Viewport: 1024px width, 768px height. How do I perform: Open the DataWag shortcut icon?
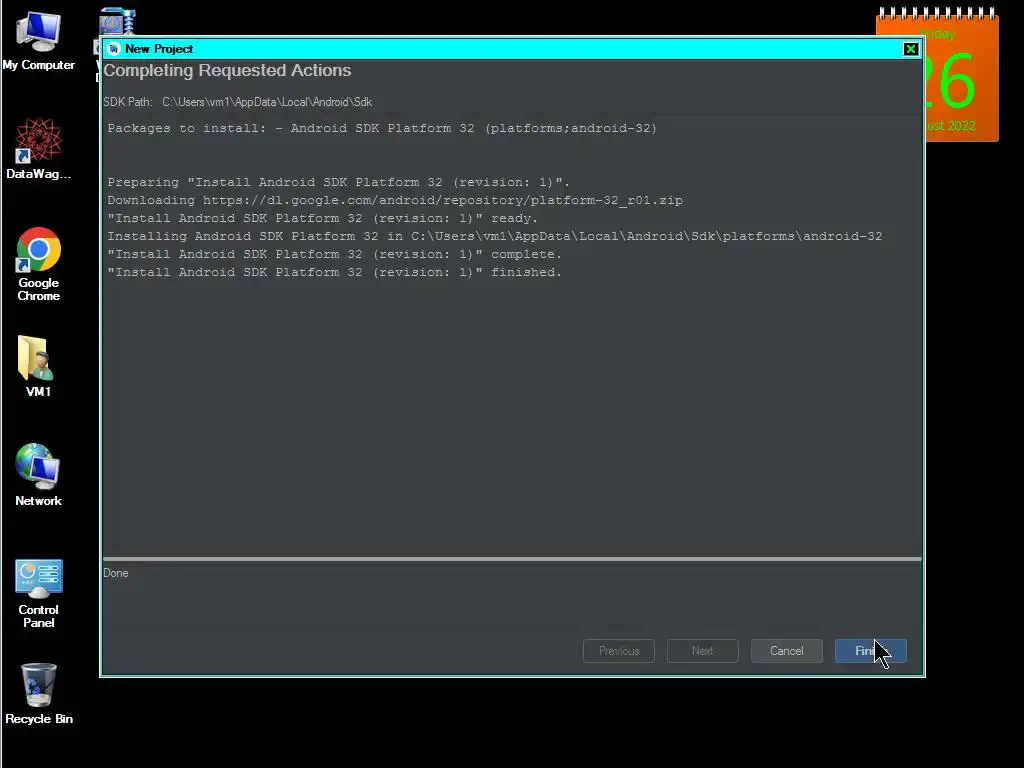tap(39, 148)
